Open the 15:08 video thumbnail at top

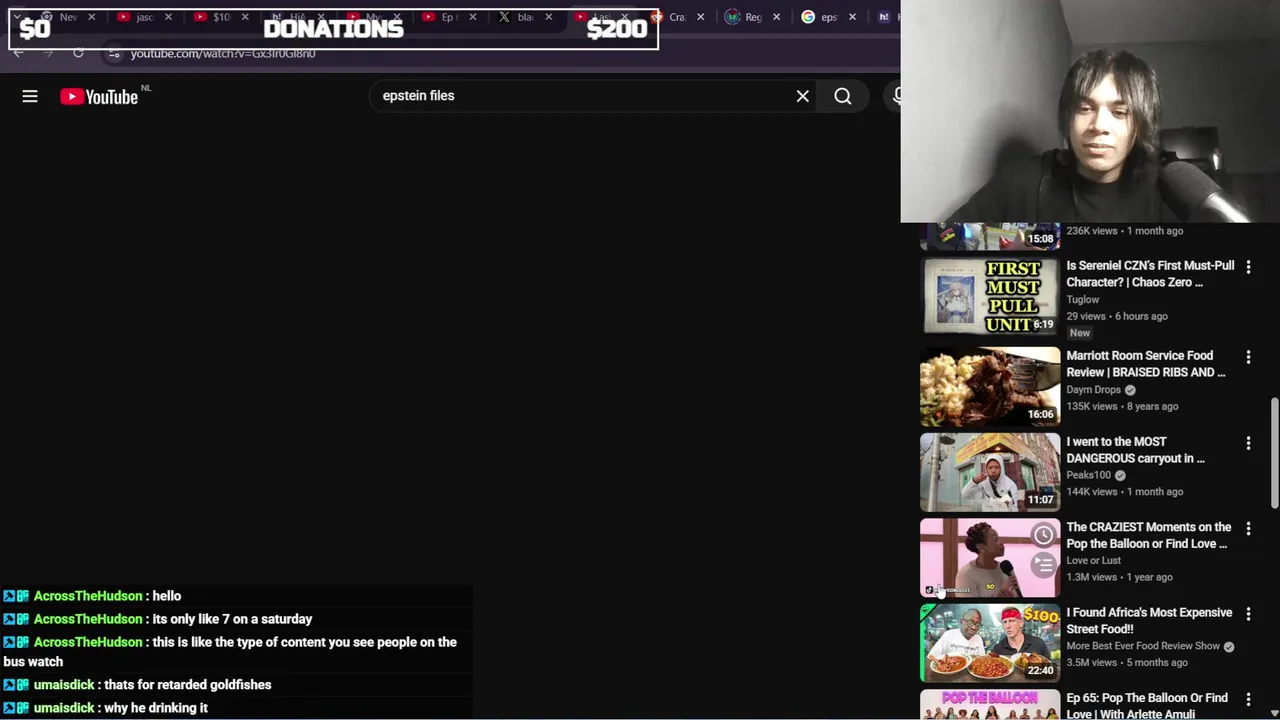point(990,236)
